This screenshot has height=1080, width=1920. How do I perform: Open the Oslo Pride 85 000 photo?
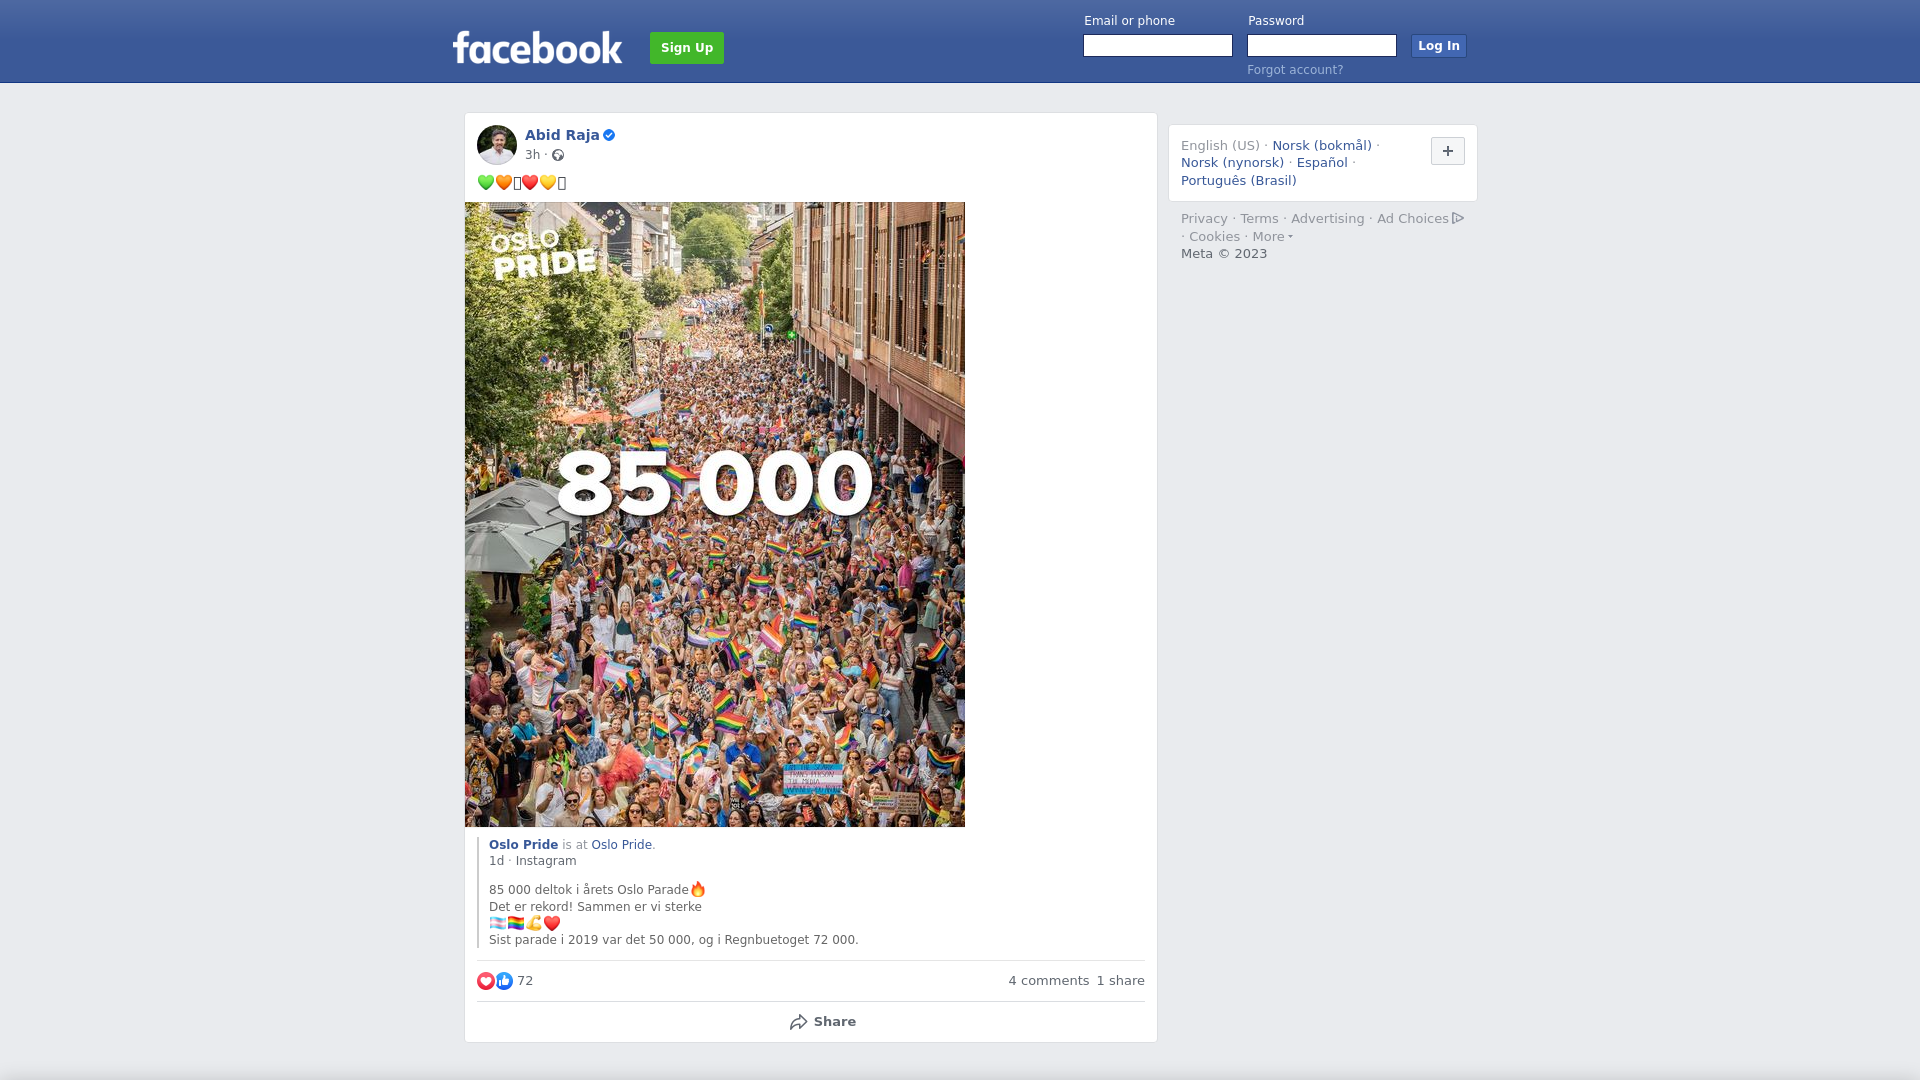click(x=715, y=514)
